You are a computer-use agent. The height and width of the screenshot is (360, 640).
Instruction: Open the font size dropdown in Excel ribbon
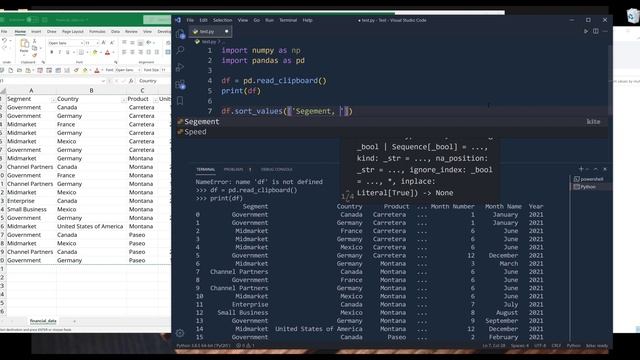coord(98,42)
